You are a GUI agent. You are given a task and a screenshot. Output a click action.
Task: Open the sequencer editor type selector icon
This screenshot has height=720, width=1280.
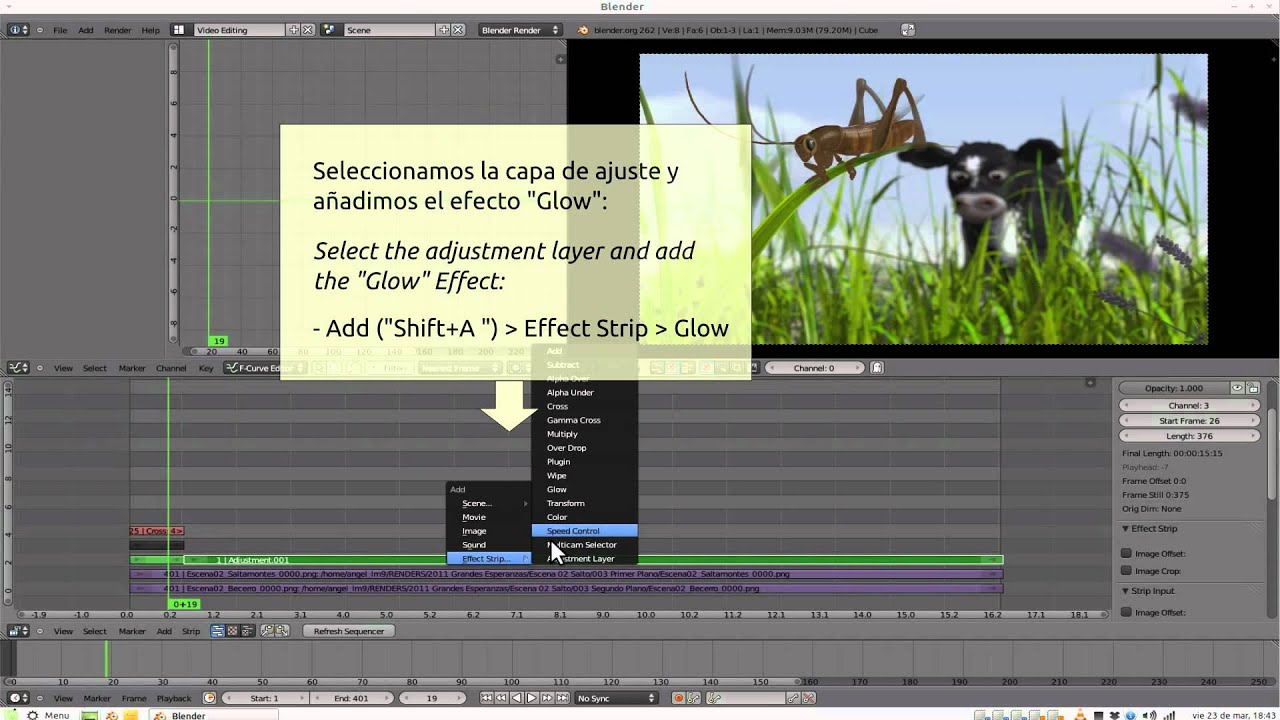tap(18, 631)
